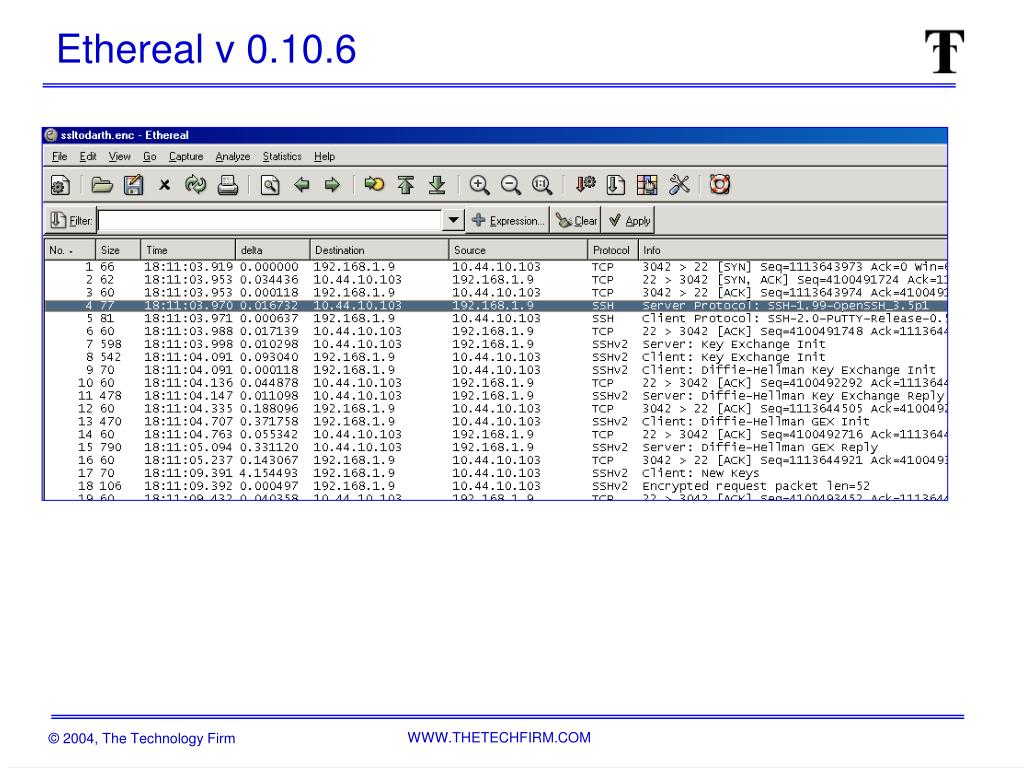The width and height of the screenshot is (1024, 768).
Task: Jump to the last packet icon
Action: (x=437, y=185)
